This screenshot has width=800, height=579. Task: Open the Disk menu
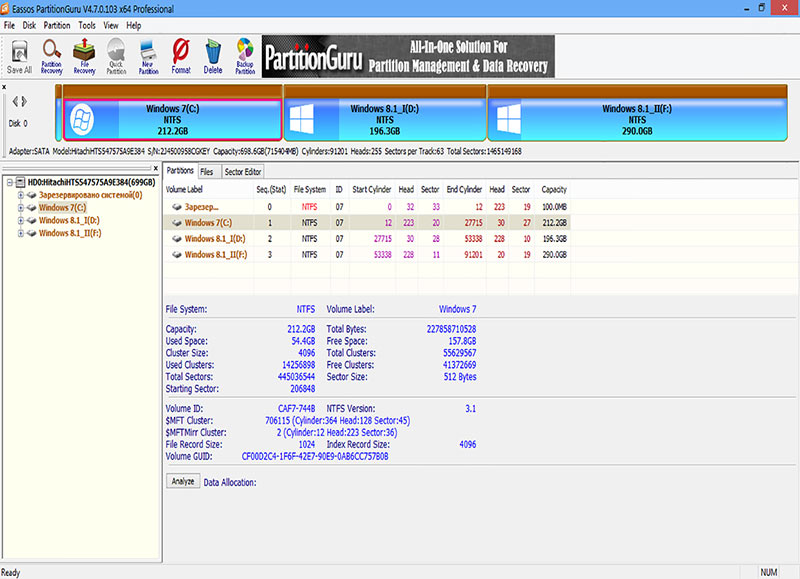(x=29, y=26)
